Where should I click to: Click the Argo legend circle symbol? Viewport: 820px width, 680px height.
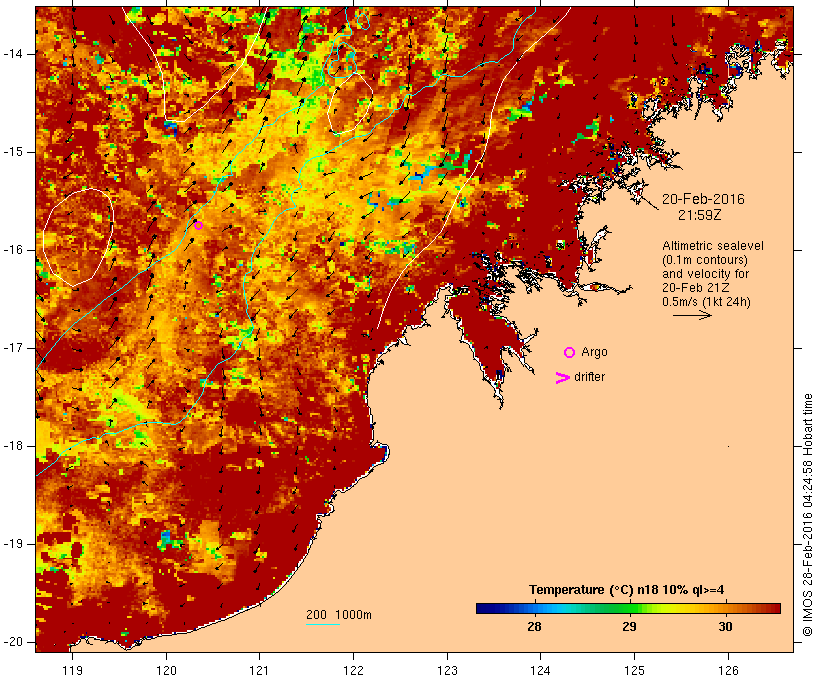(570, 353)
